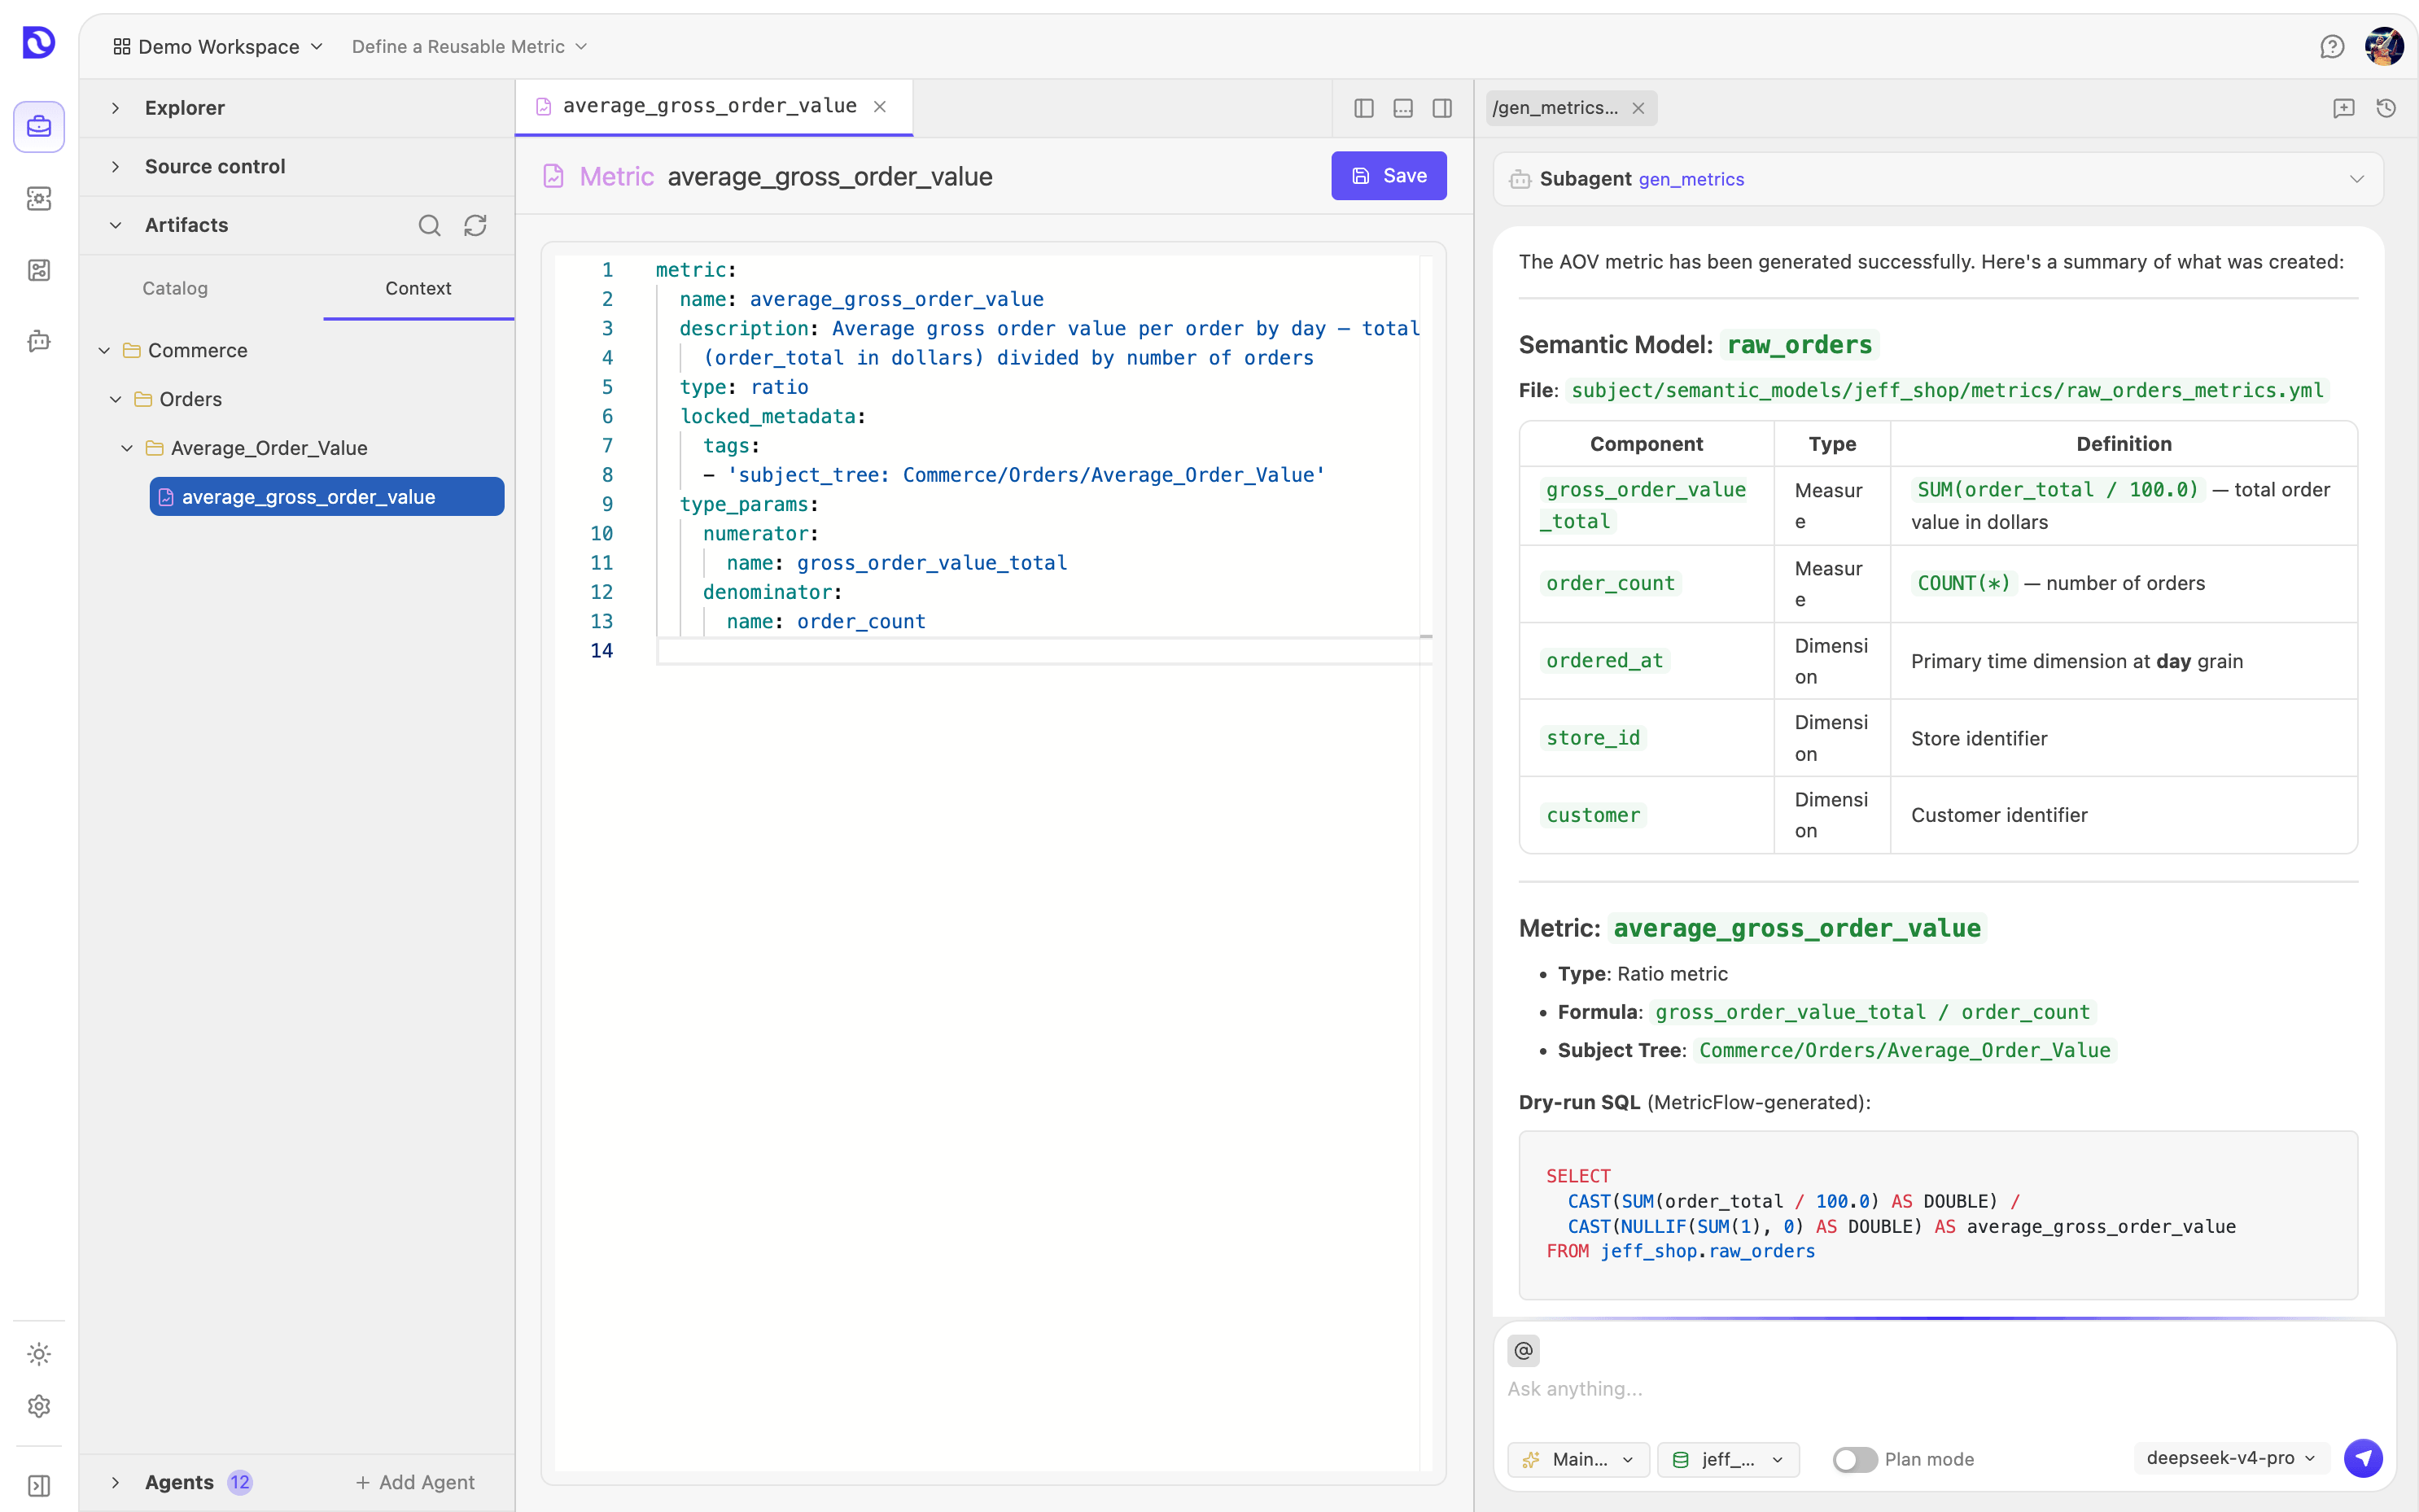The width and height of the screenshot is (2419, 1512).
Task: Search artifacts with magnifier icon
Action: (x=429, y=225)
